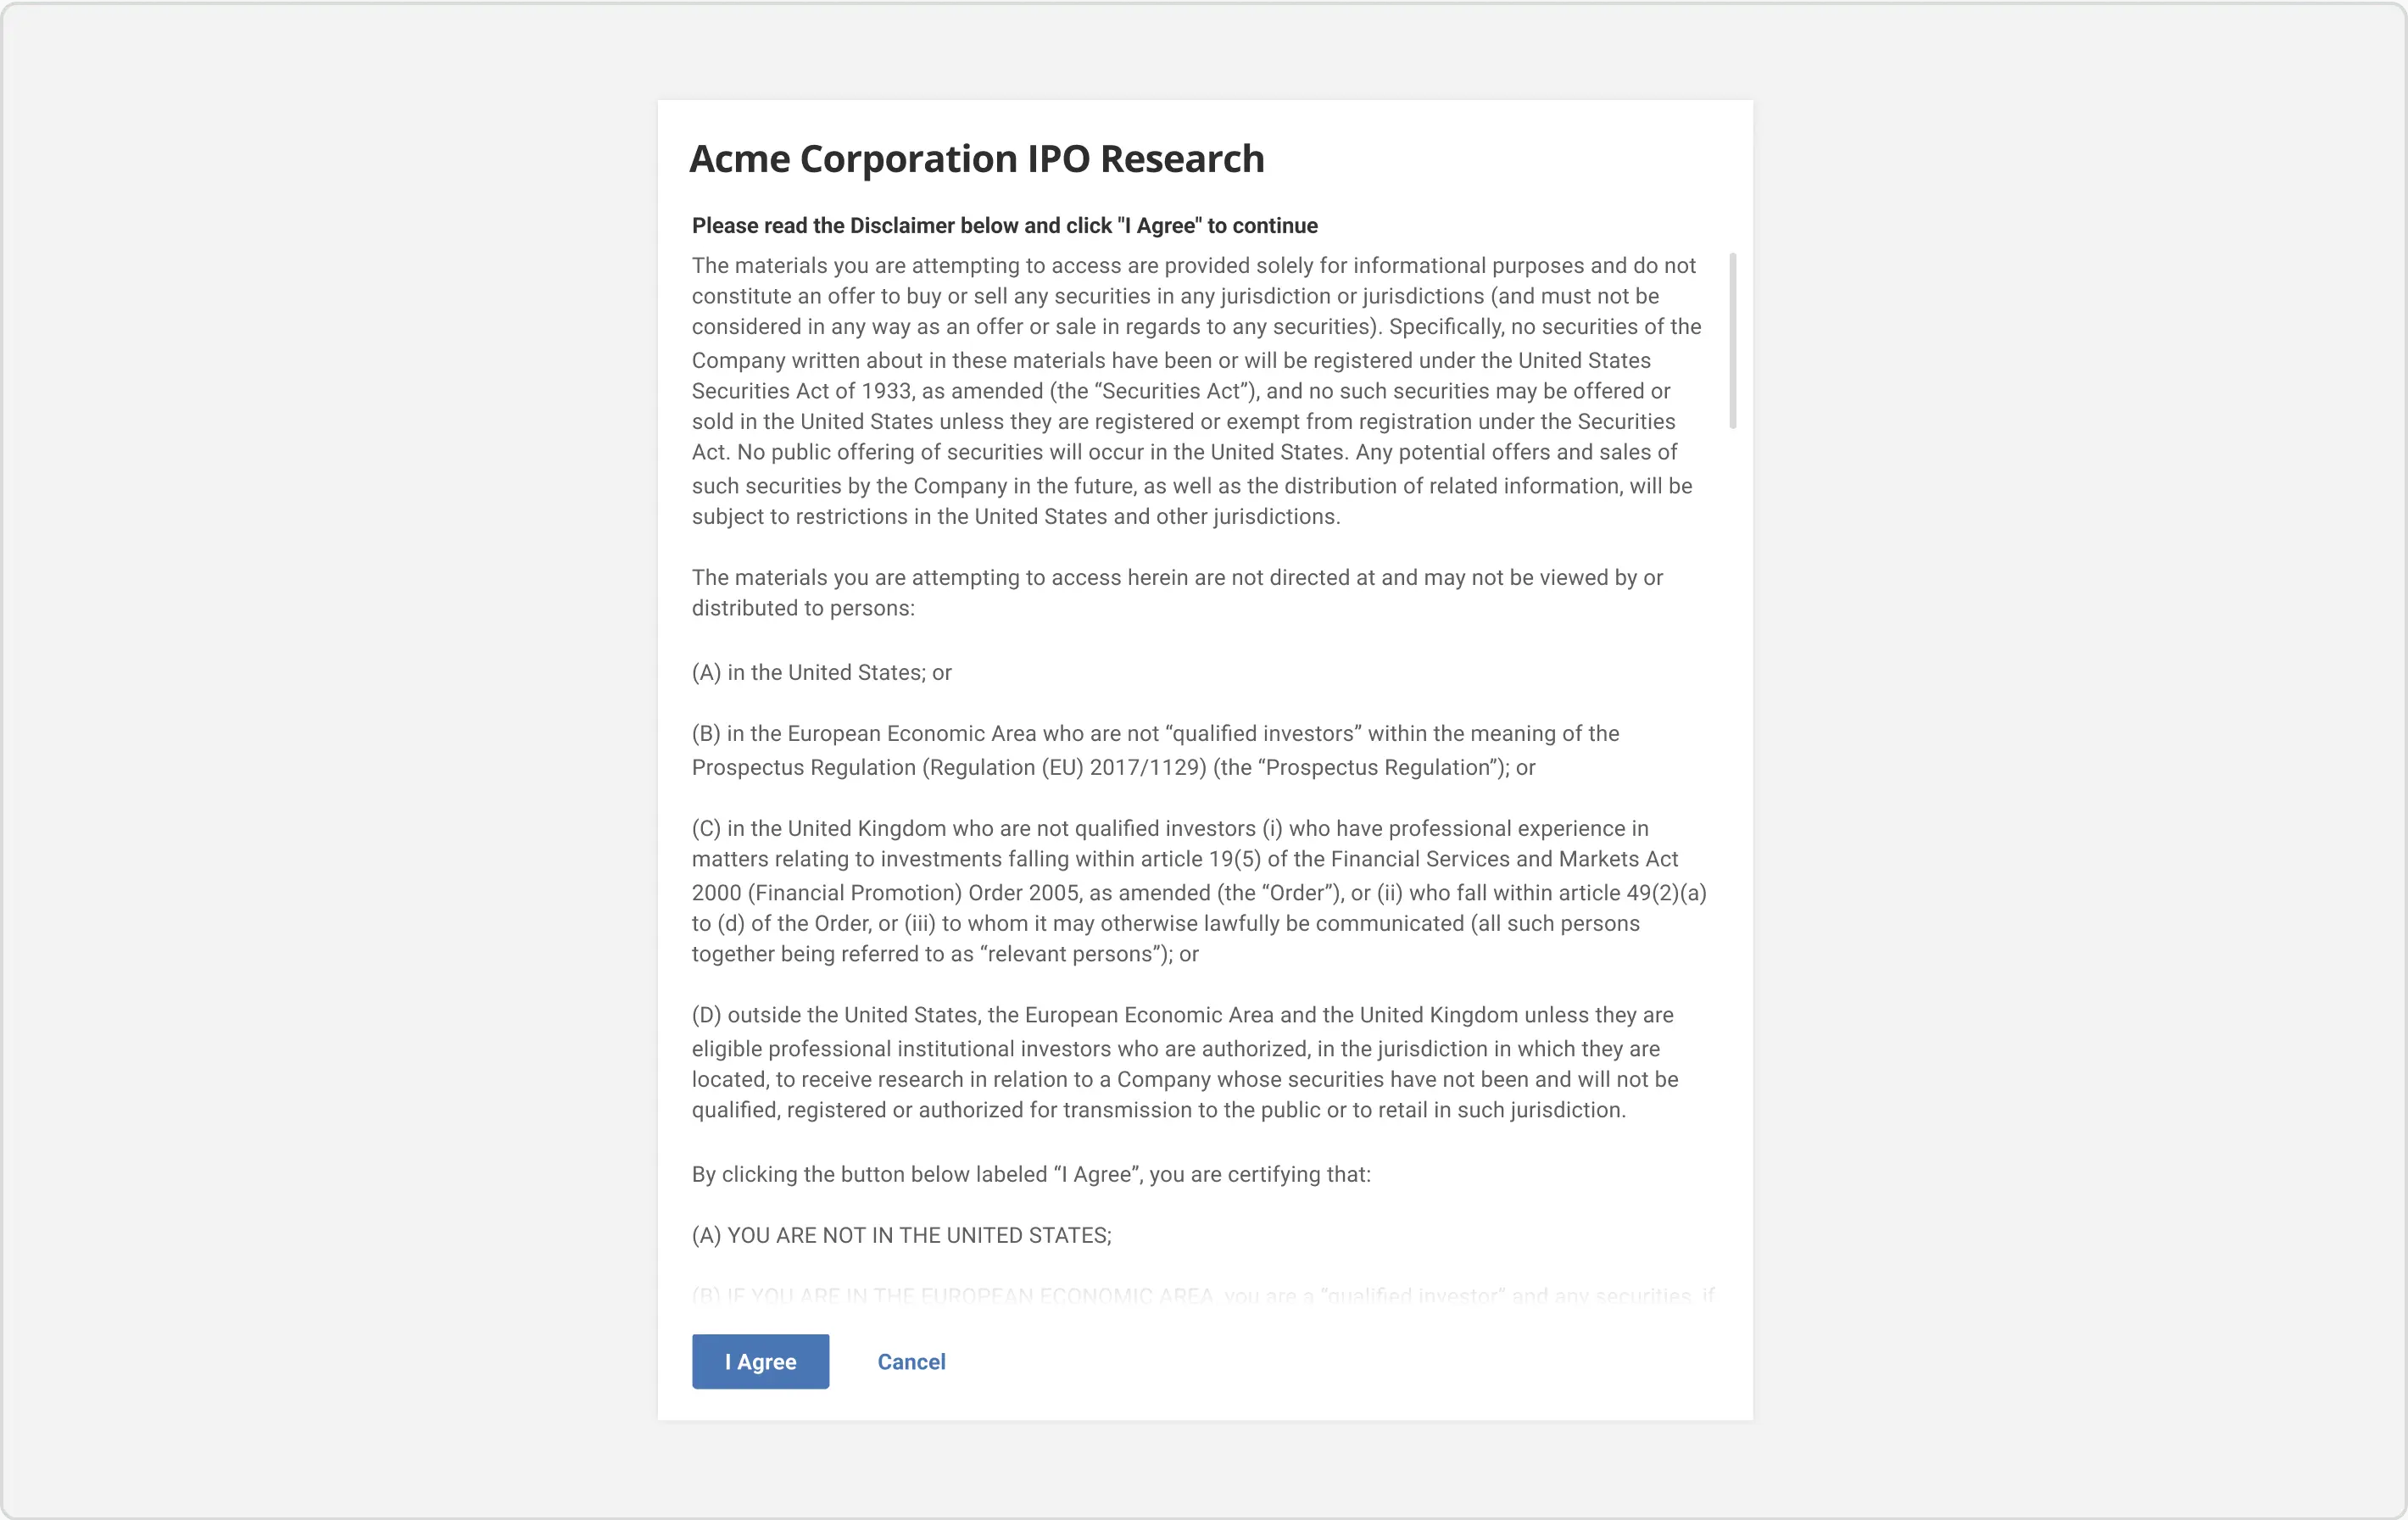The height and width of the screenshot is (1520, 2408).
Task: Click the Cancel link
Action: [x=911, y=1361]
